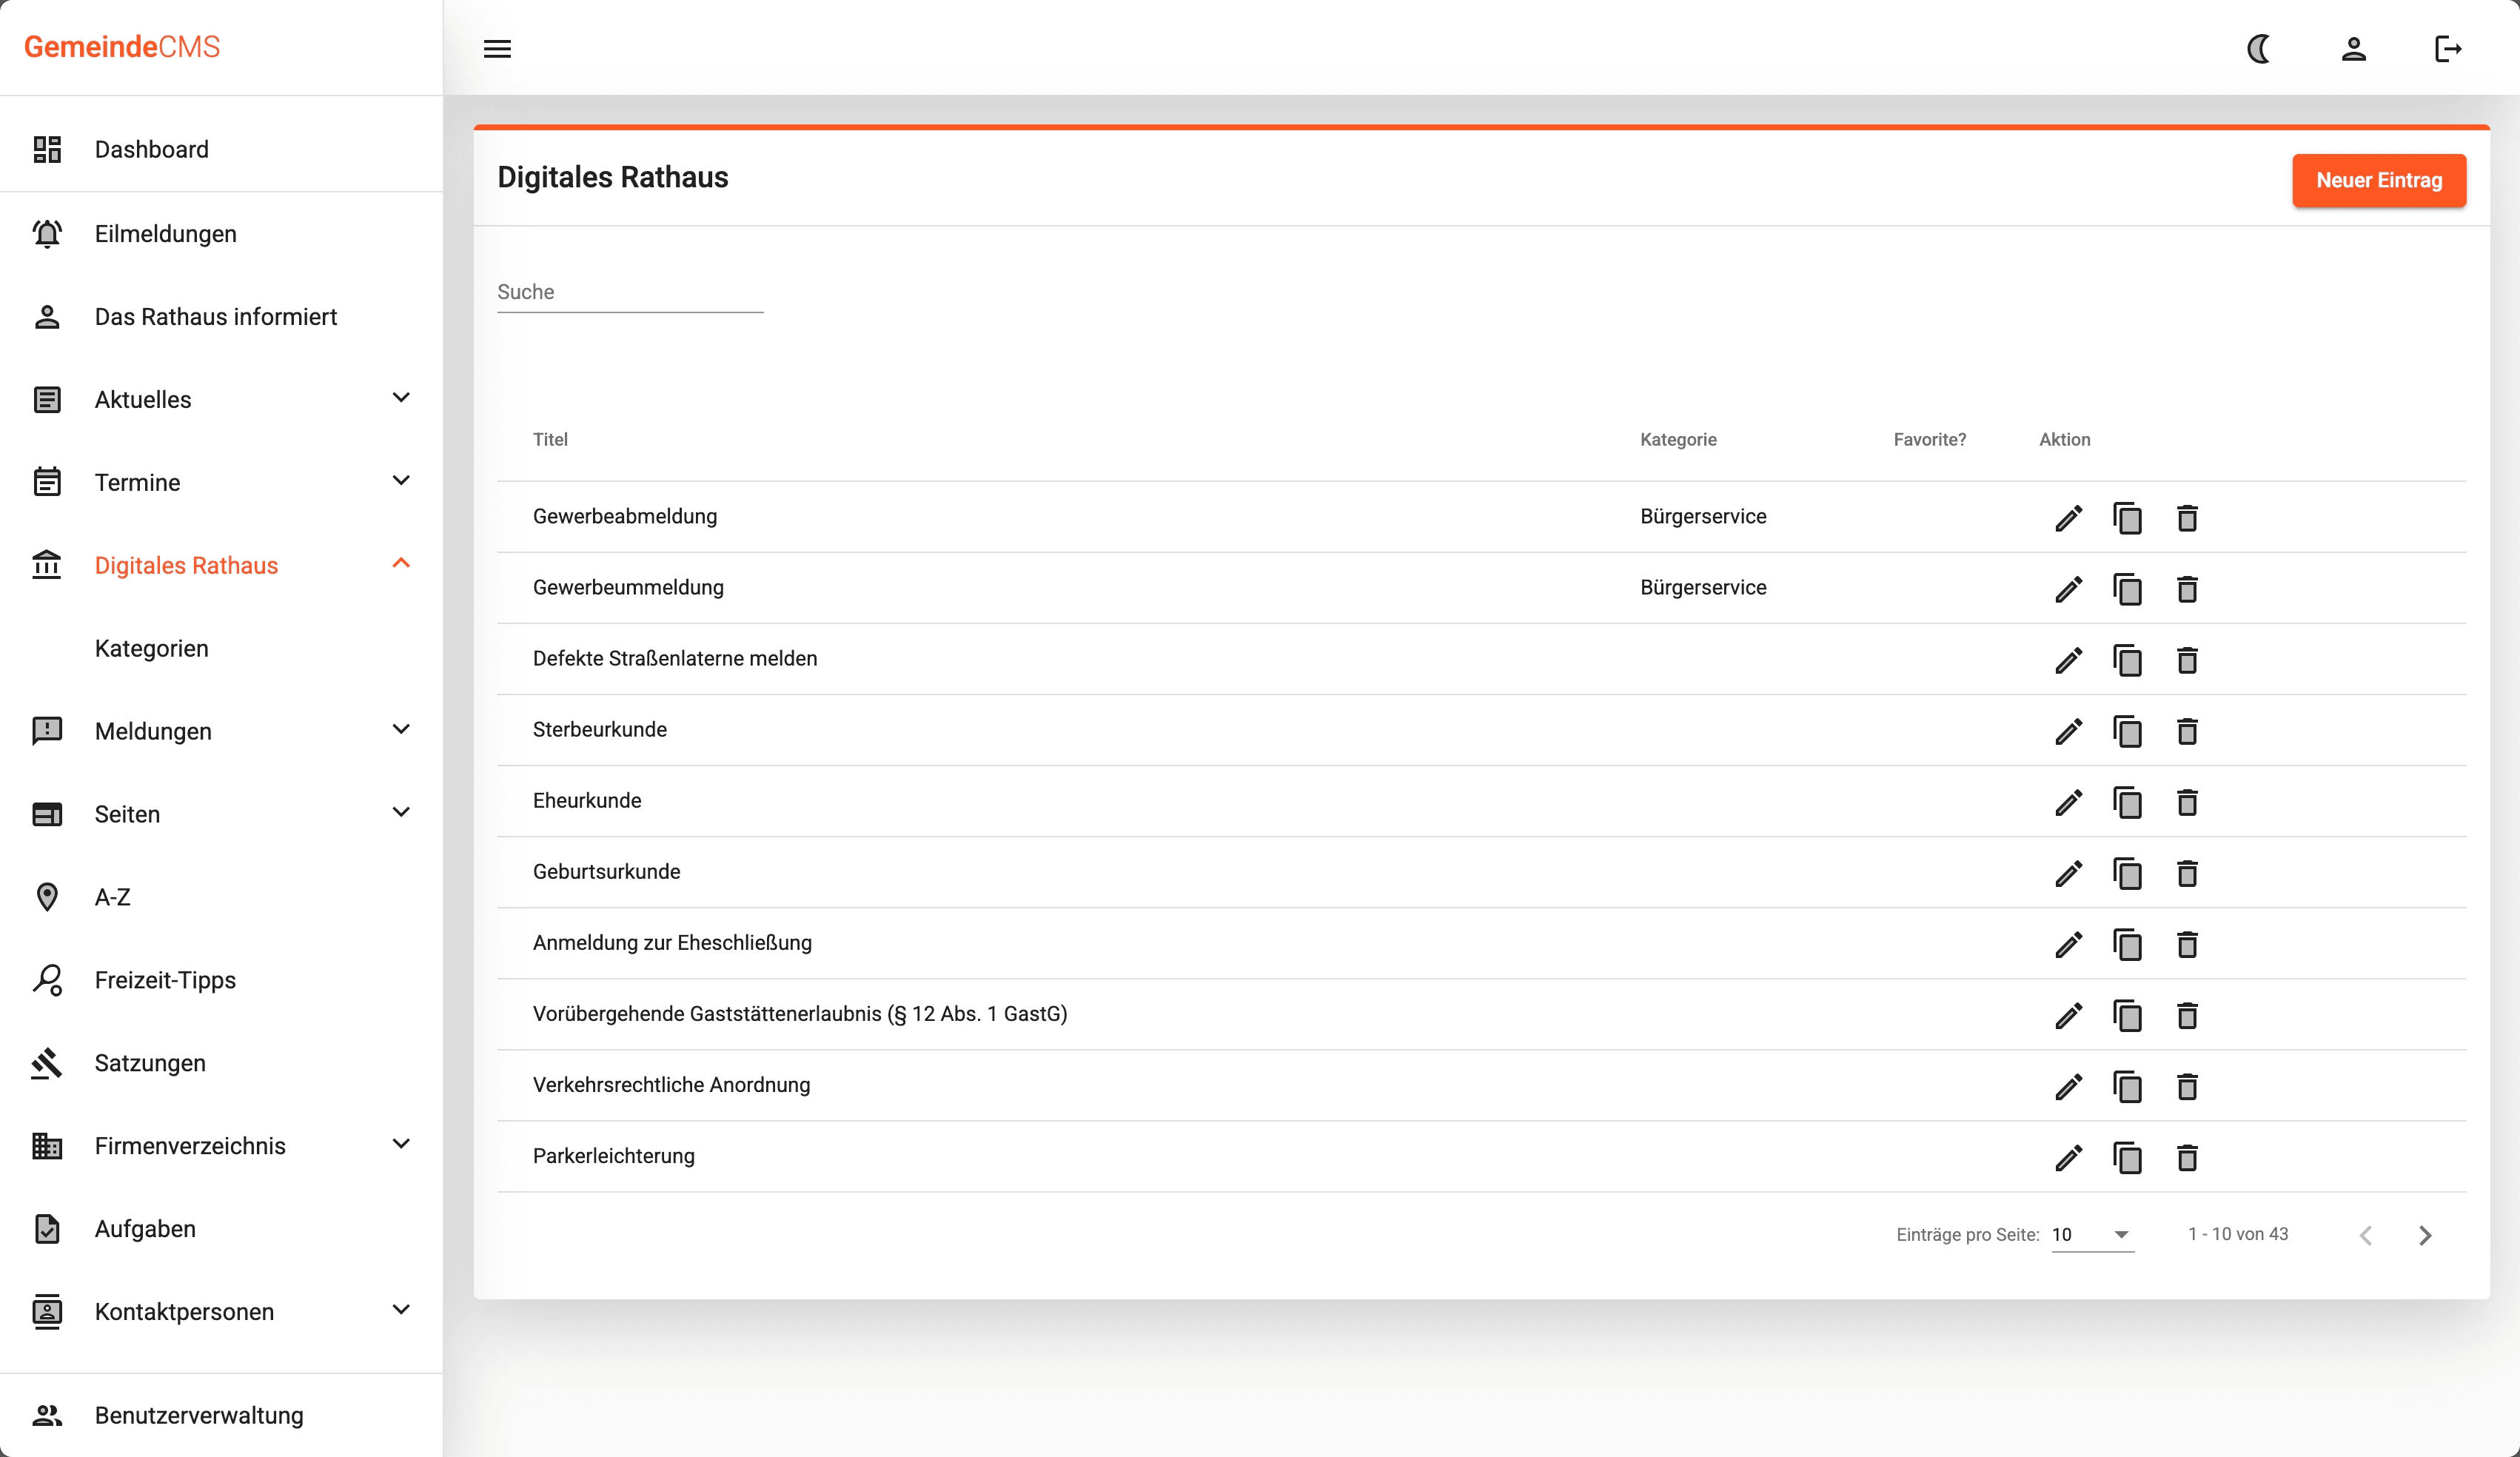
Task: Expand the Aktuelles section
Action: [x=401, y=397]
